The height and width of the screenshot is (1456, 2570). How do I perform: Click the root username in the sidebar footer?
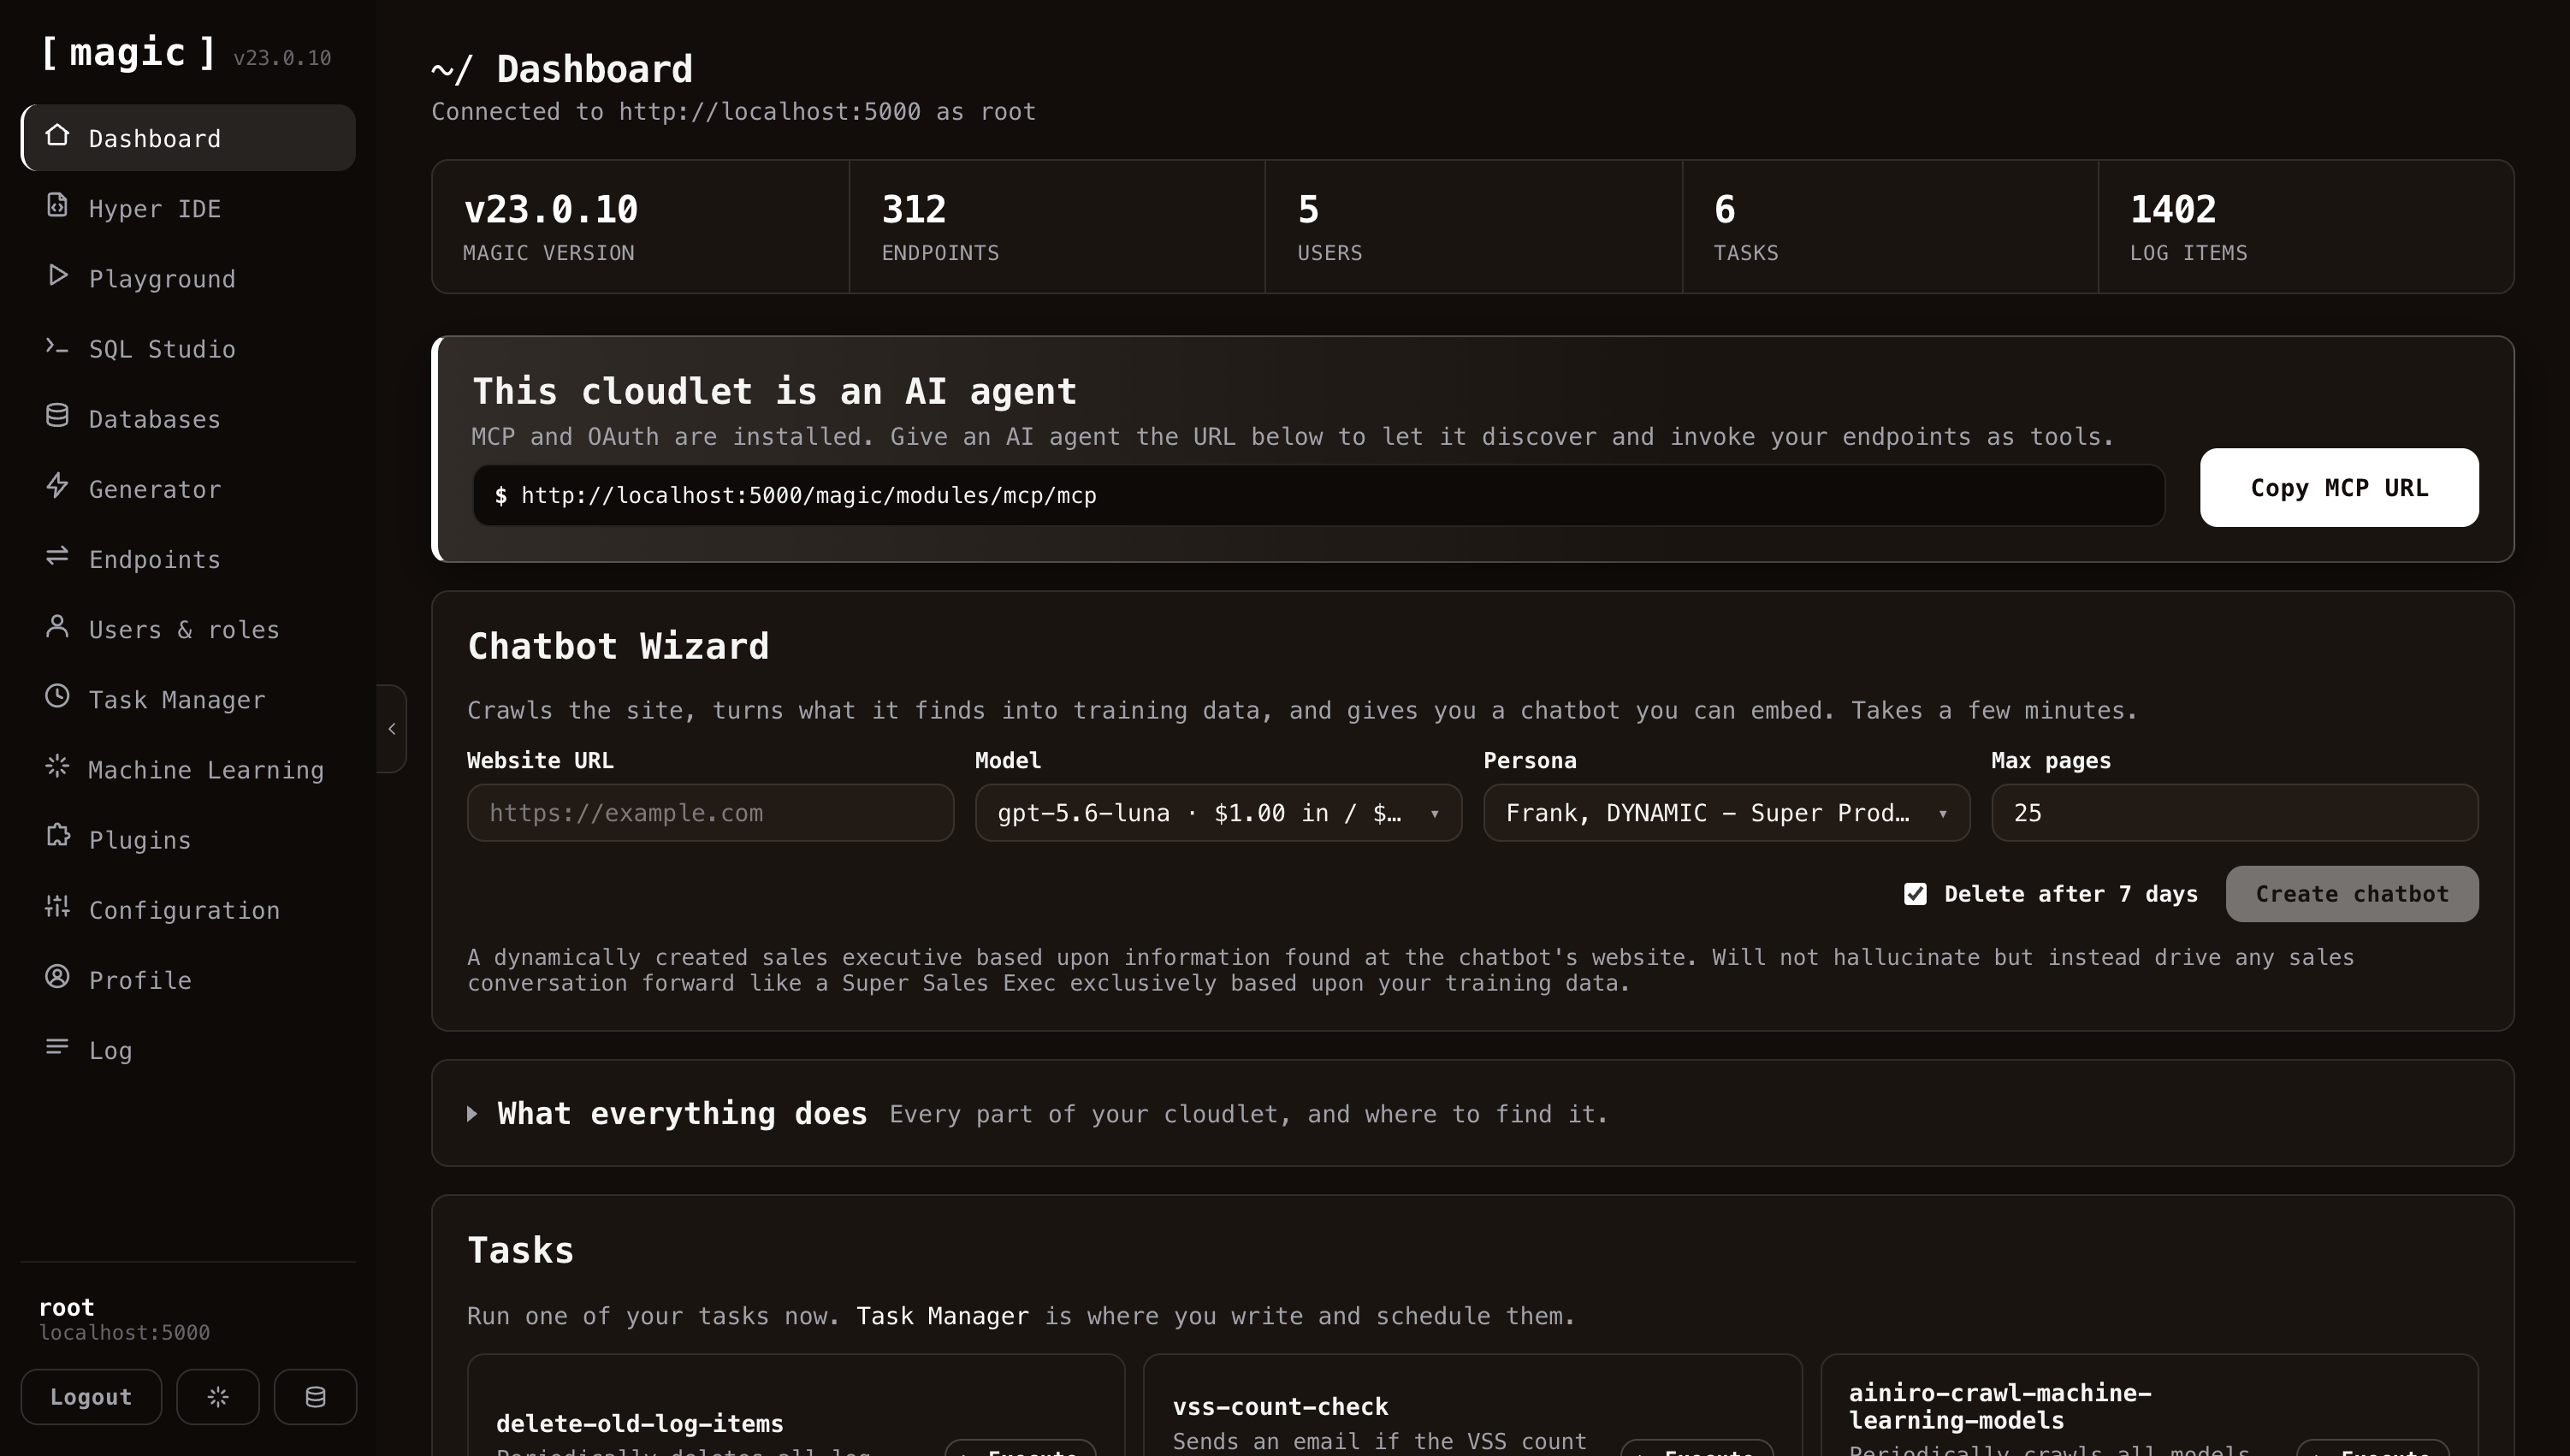[x=66, y=1307]
